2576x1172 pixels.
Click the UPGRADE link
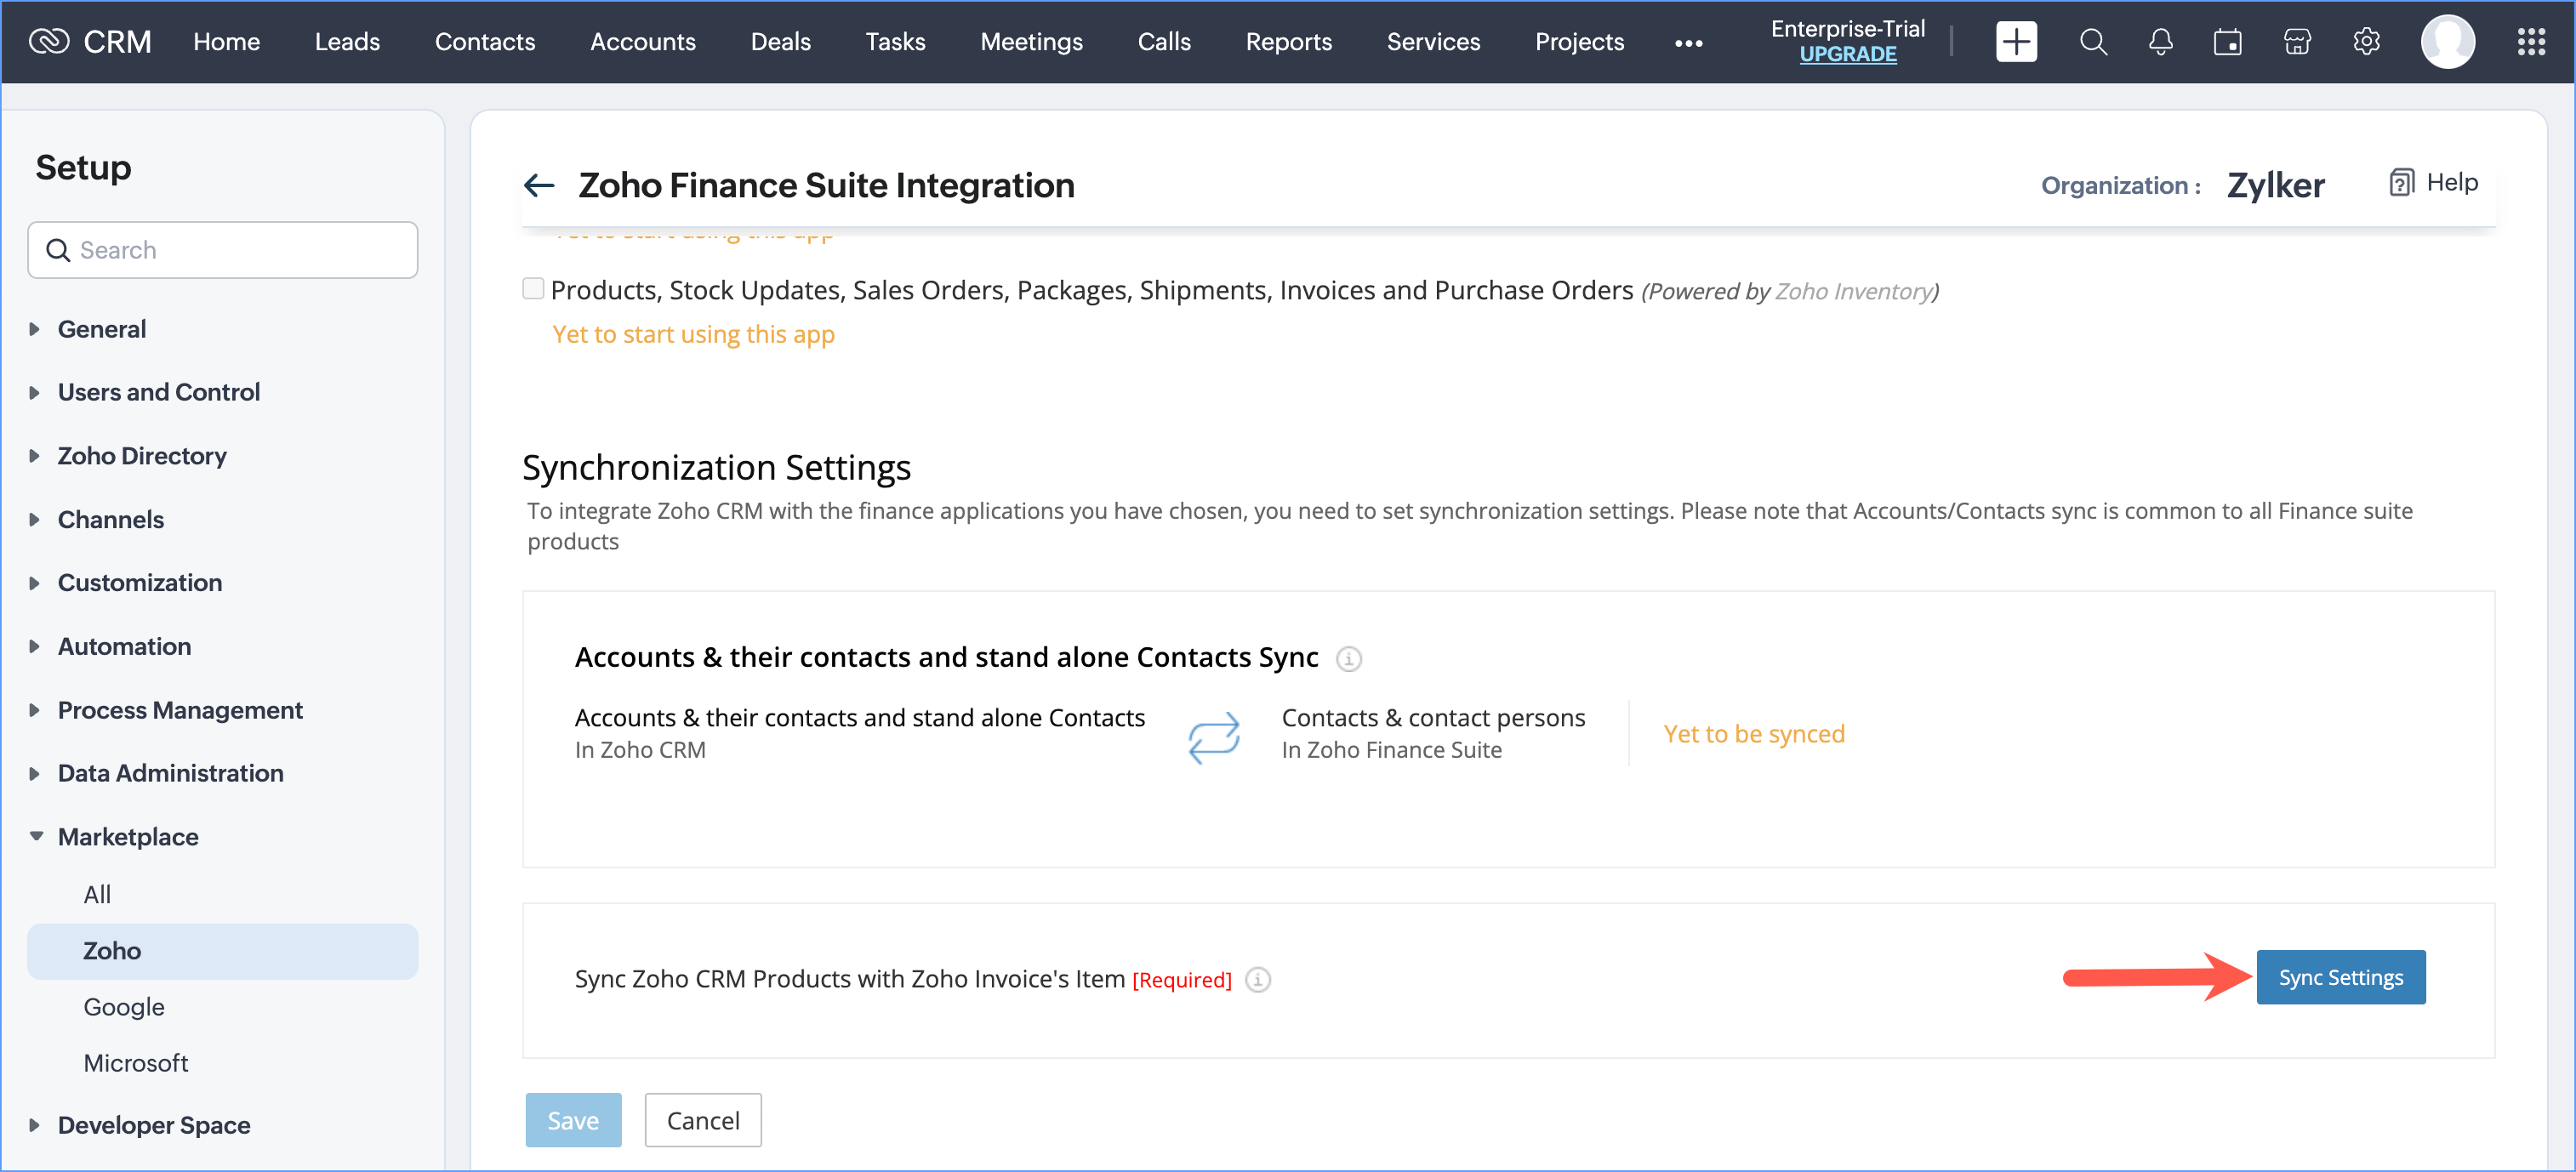tap(1847, 54)
